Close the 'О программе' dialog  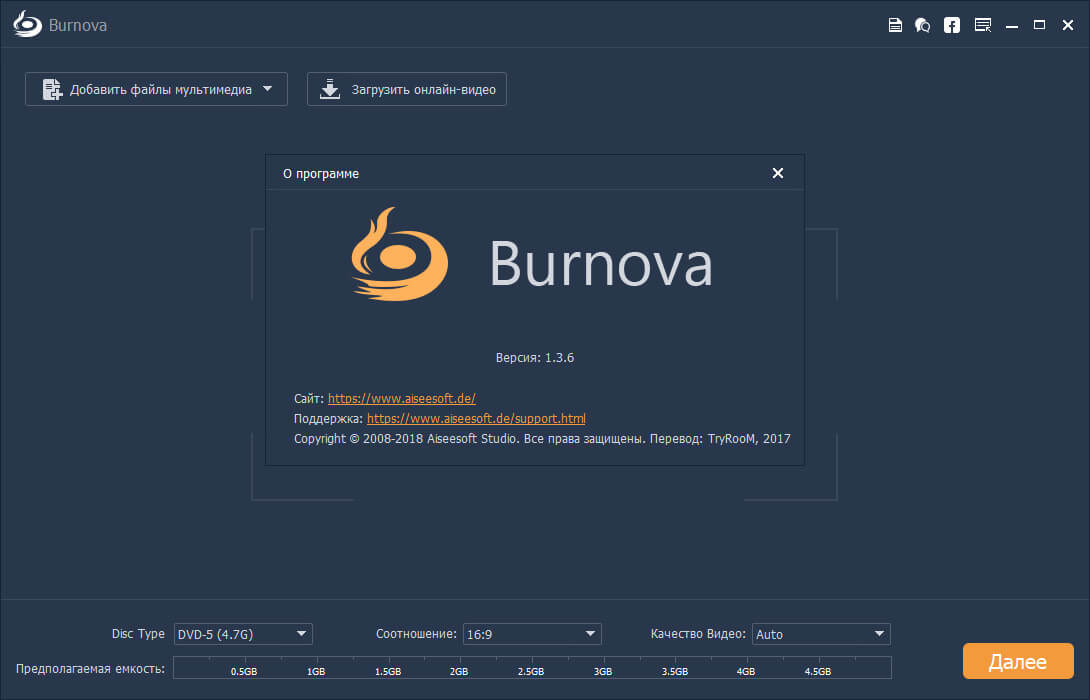(x=778, y=173)
